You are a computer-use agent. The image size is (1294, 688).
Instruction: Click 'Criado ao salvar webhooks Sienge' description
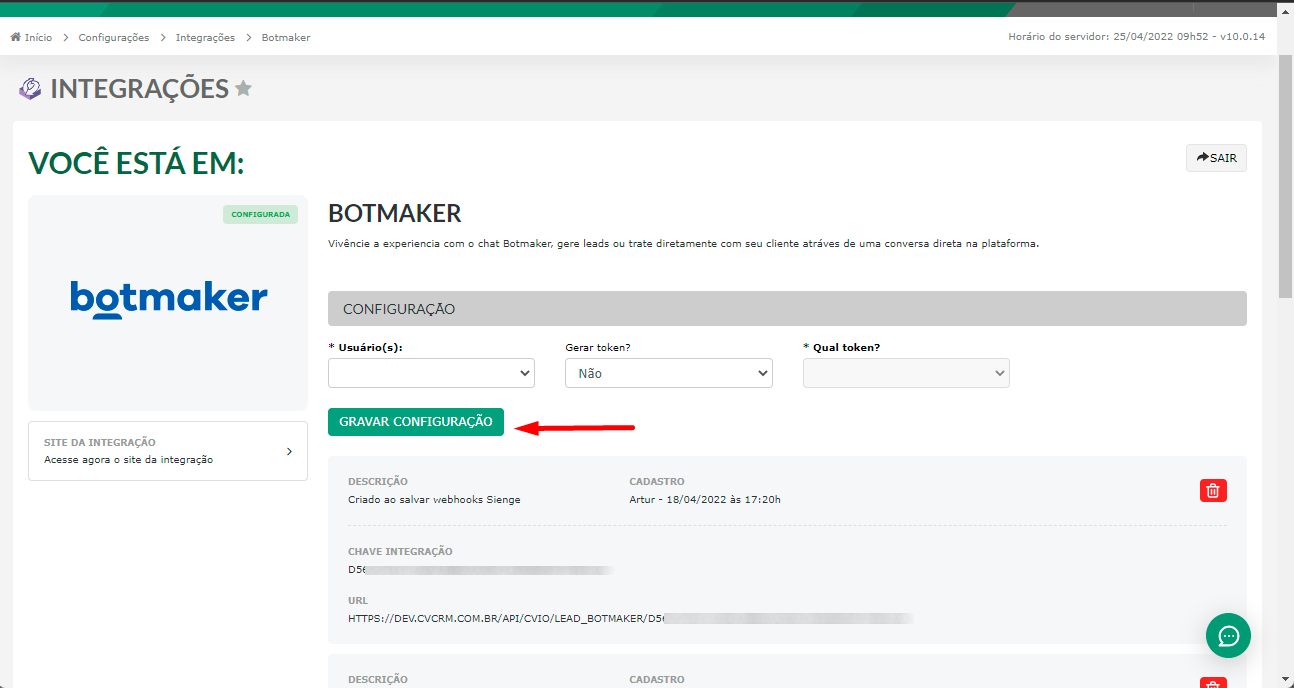pyautogui.click(x=434, y=499)
